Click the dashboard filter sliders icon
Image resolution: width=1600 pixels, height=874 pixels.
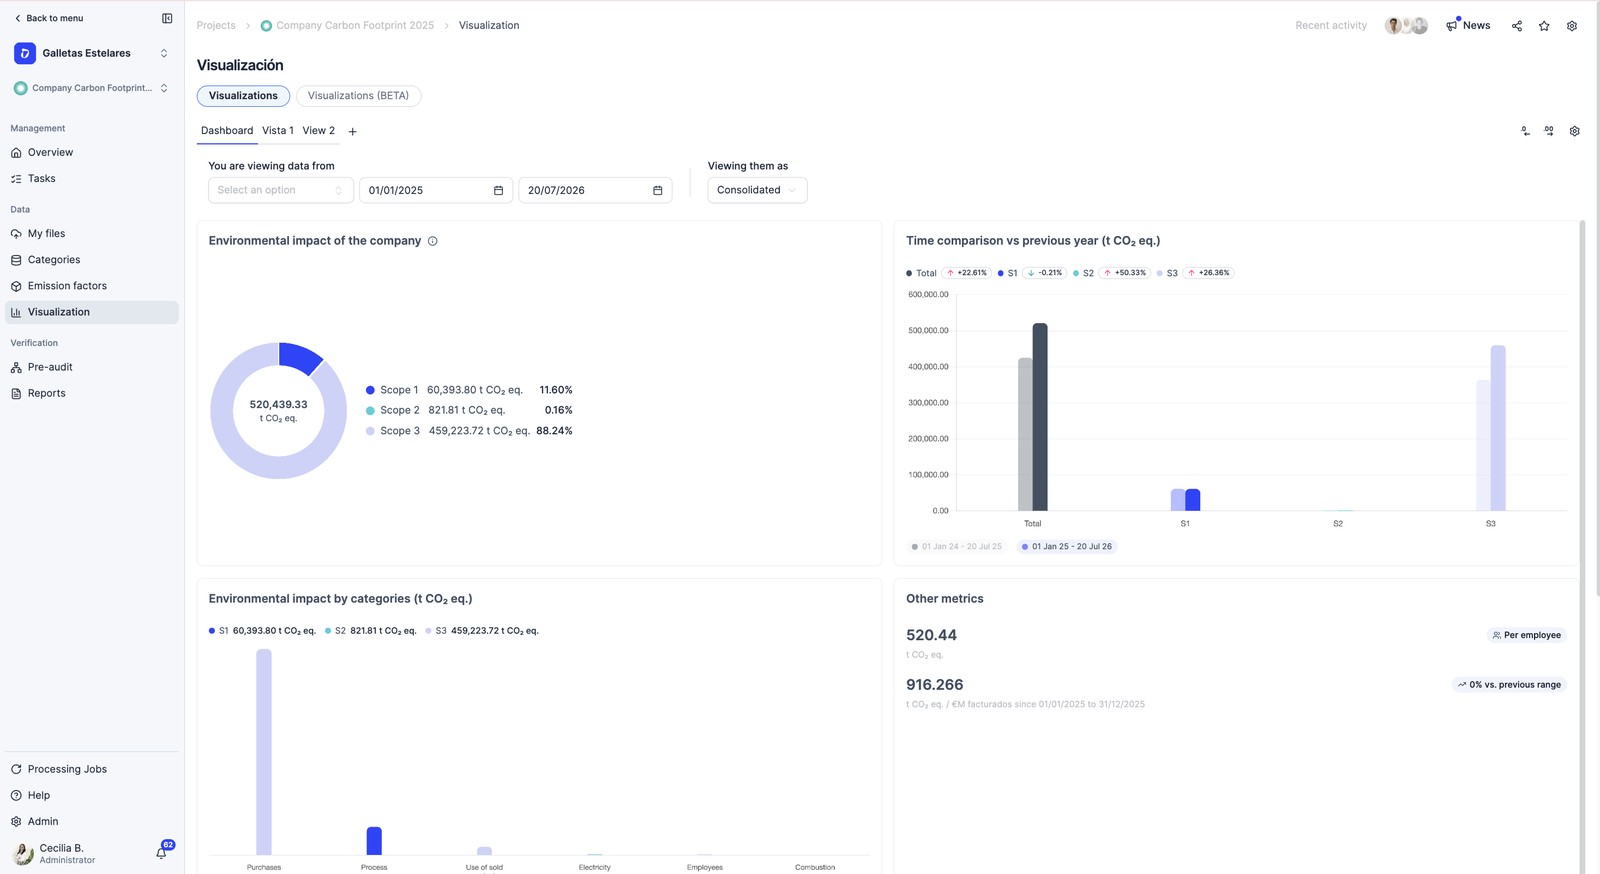coord(1549,131)
